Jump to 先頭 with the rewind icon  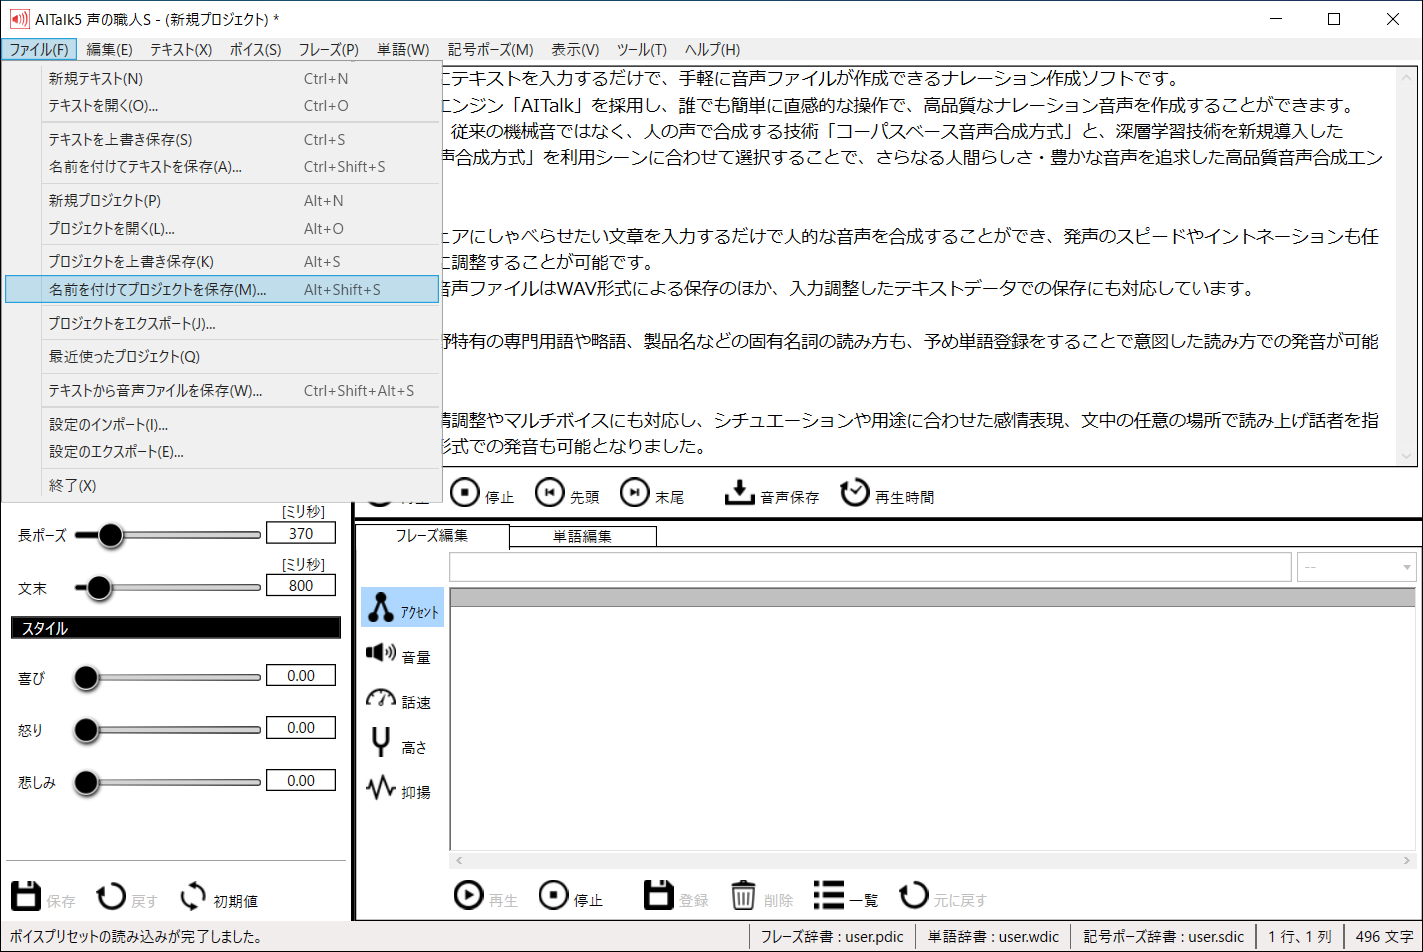(550, 493)
